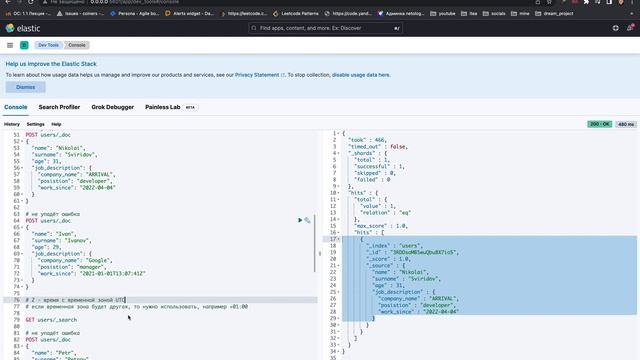Collapse the _shards object at response line 4
Screen dimensions: 640x360
[x=339, y=153]
